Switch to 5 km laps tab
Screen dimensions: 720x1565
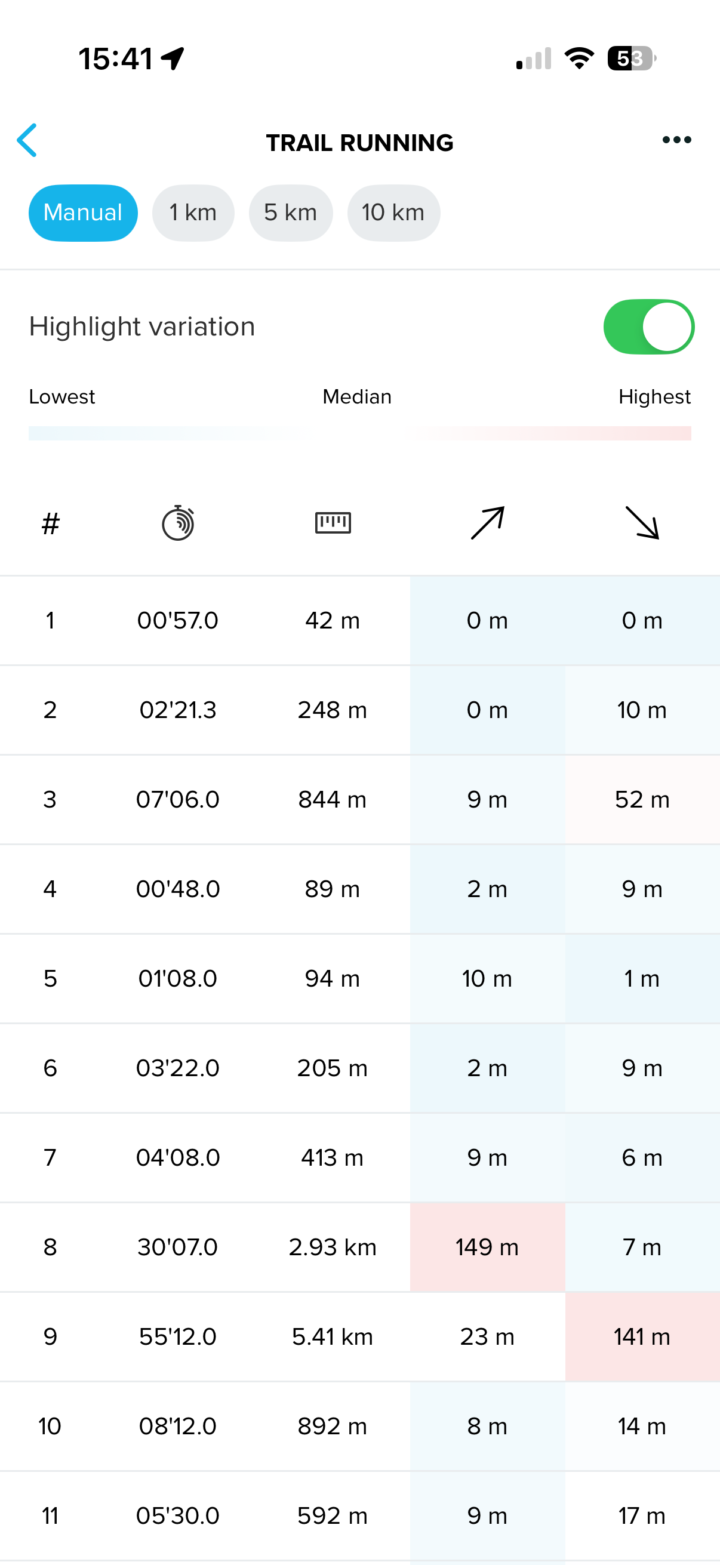pyautogui.click(x=291, y=213)
